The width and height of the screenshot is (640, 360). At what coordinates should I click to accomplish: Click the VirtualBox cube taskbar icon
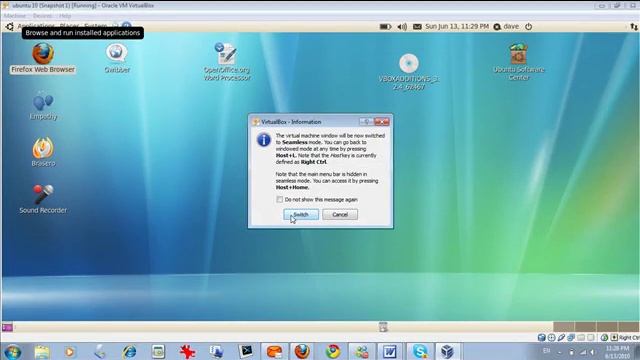(x=447, y=351)
